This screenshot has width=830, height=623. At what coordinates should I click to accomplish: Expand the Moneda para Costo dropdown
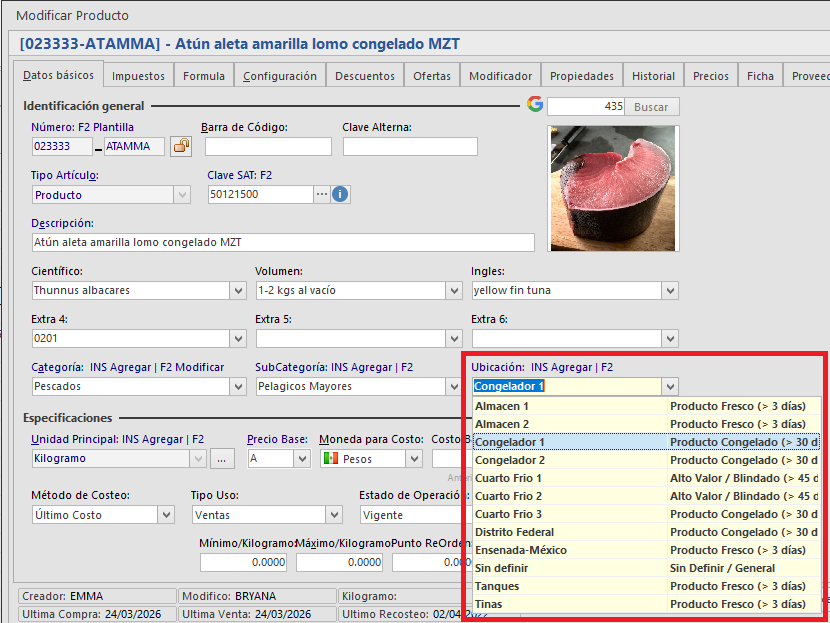(414, 459)
